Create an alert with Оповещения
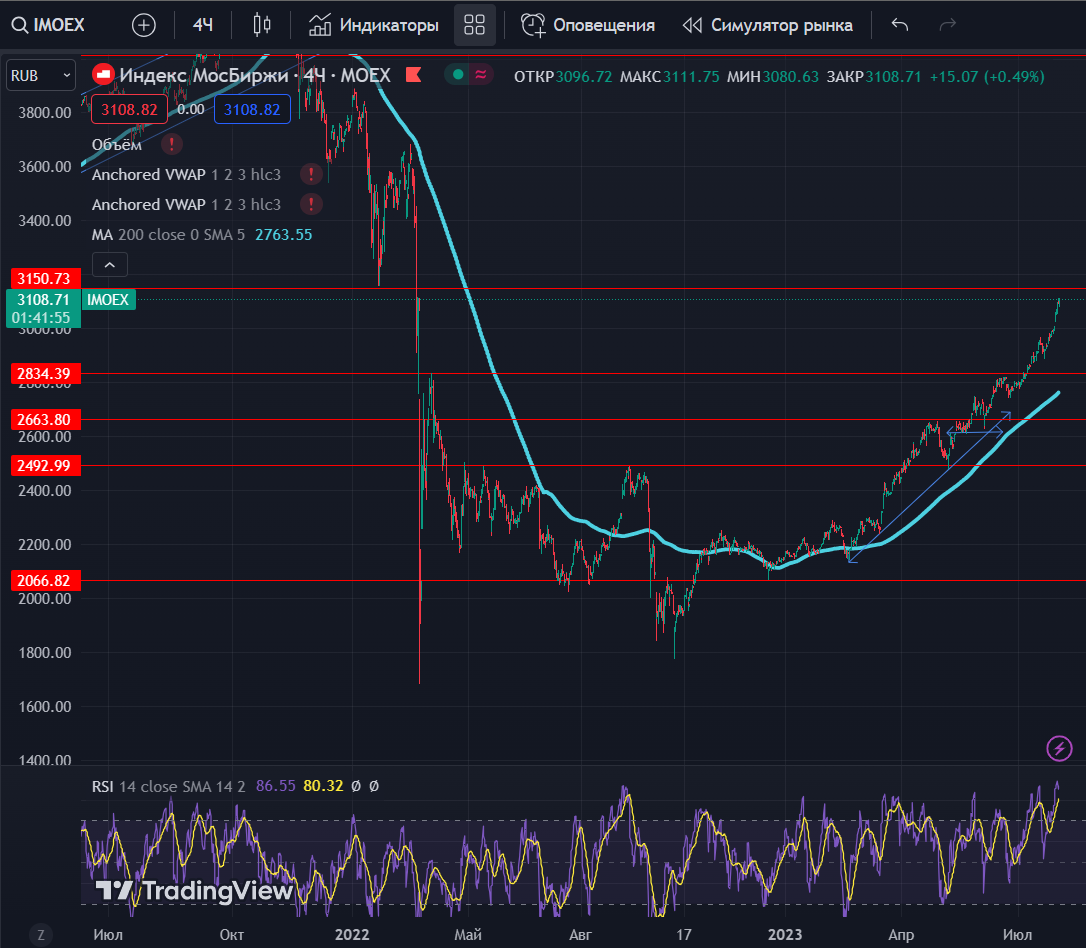The image size is (1086, 948). tap(588, 26)
